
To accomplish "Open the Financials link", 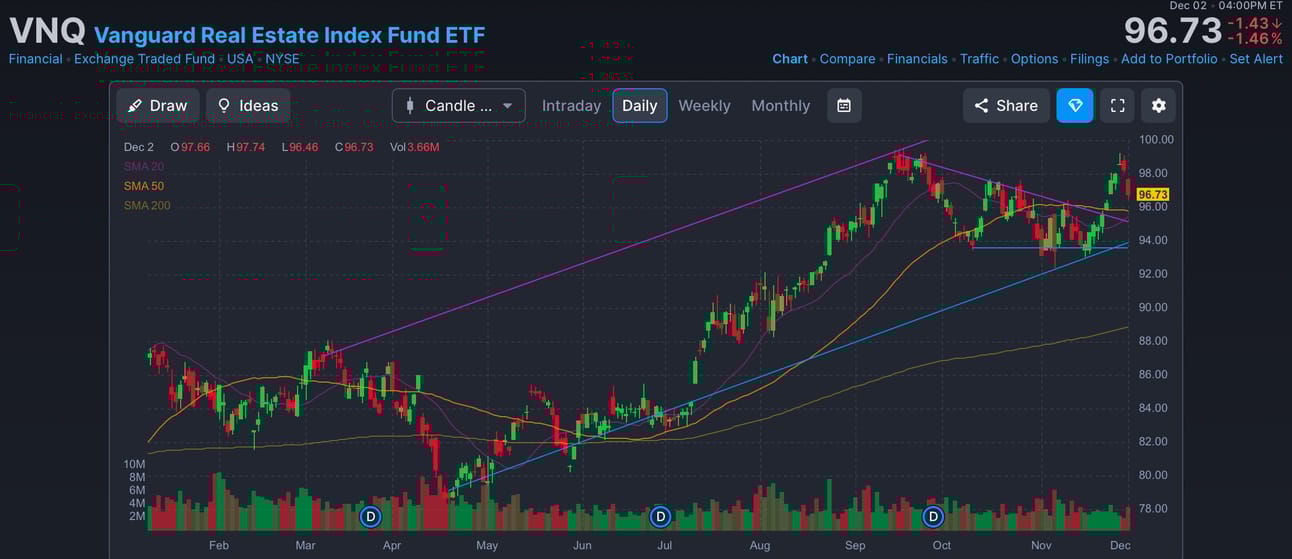I will tap(917, 59).
